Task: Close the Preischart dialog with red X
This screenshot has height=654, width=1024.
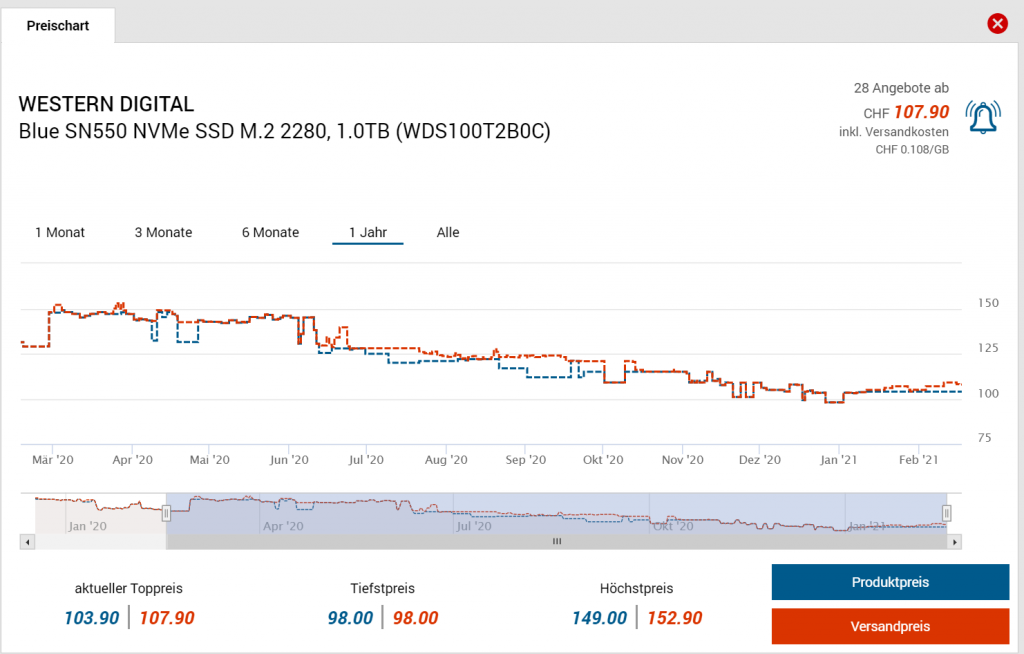Action: (x=997, y=24)
